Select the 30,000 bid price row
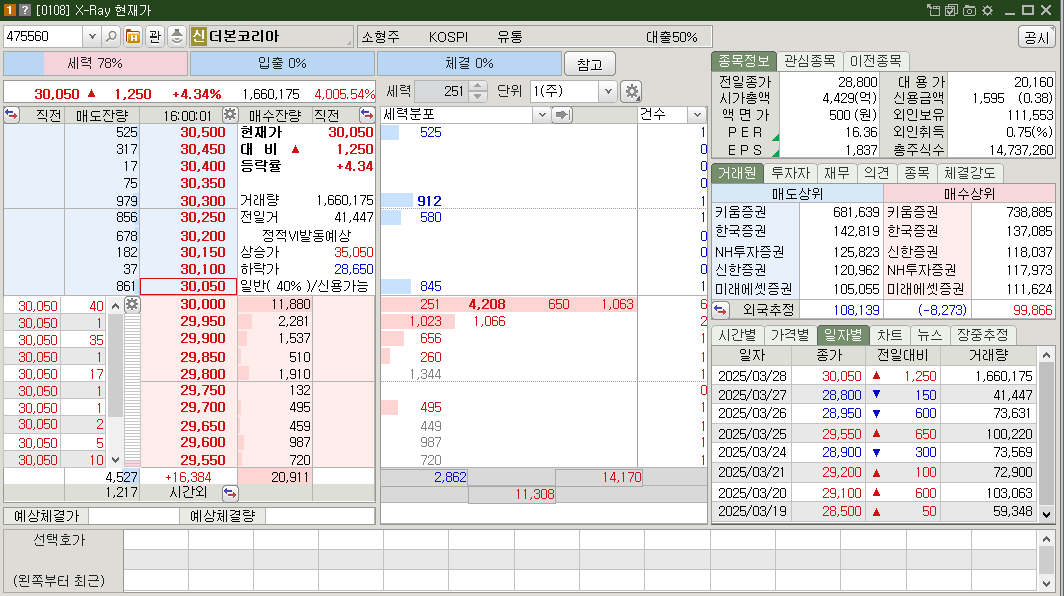This screenshot has height=596, width=1064. (x=189, y=304)
